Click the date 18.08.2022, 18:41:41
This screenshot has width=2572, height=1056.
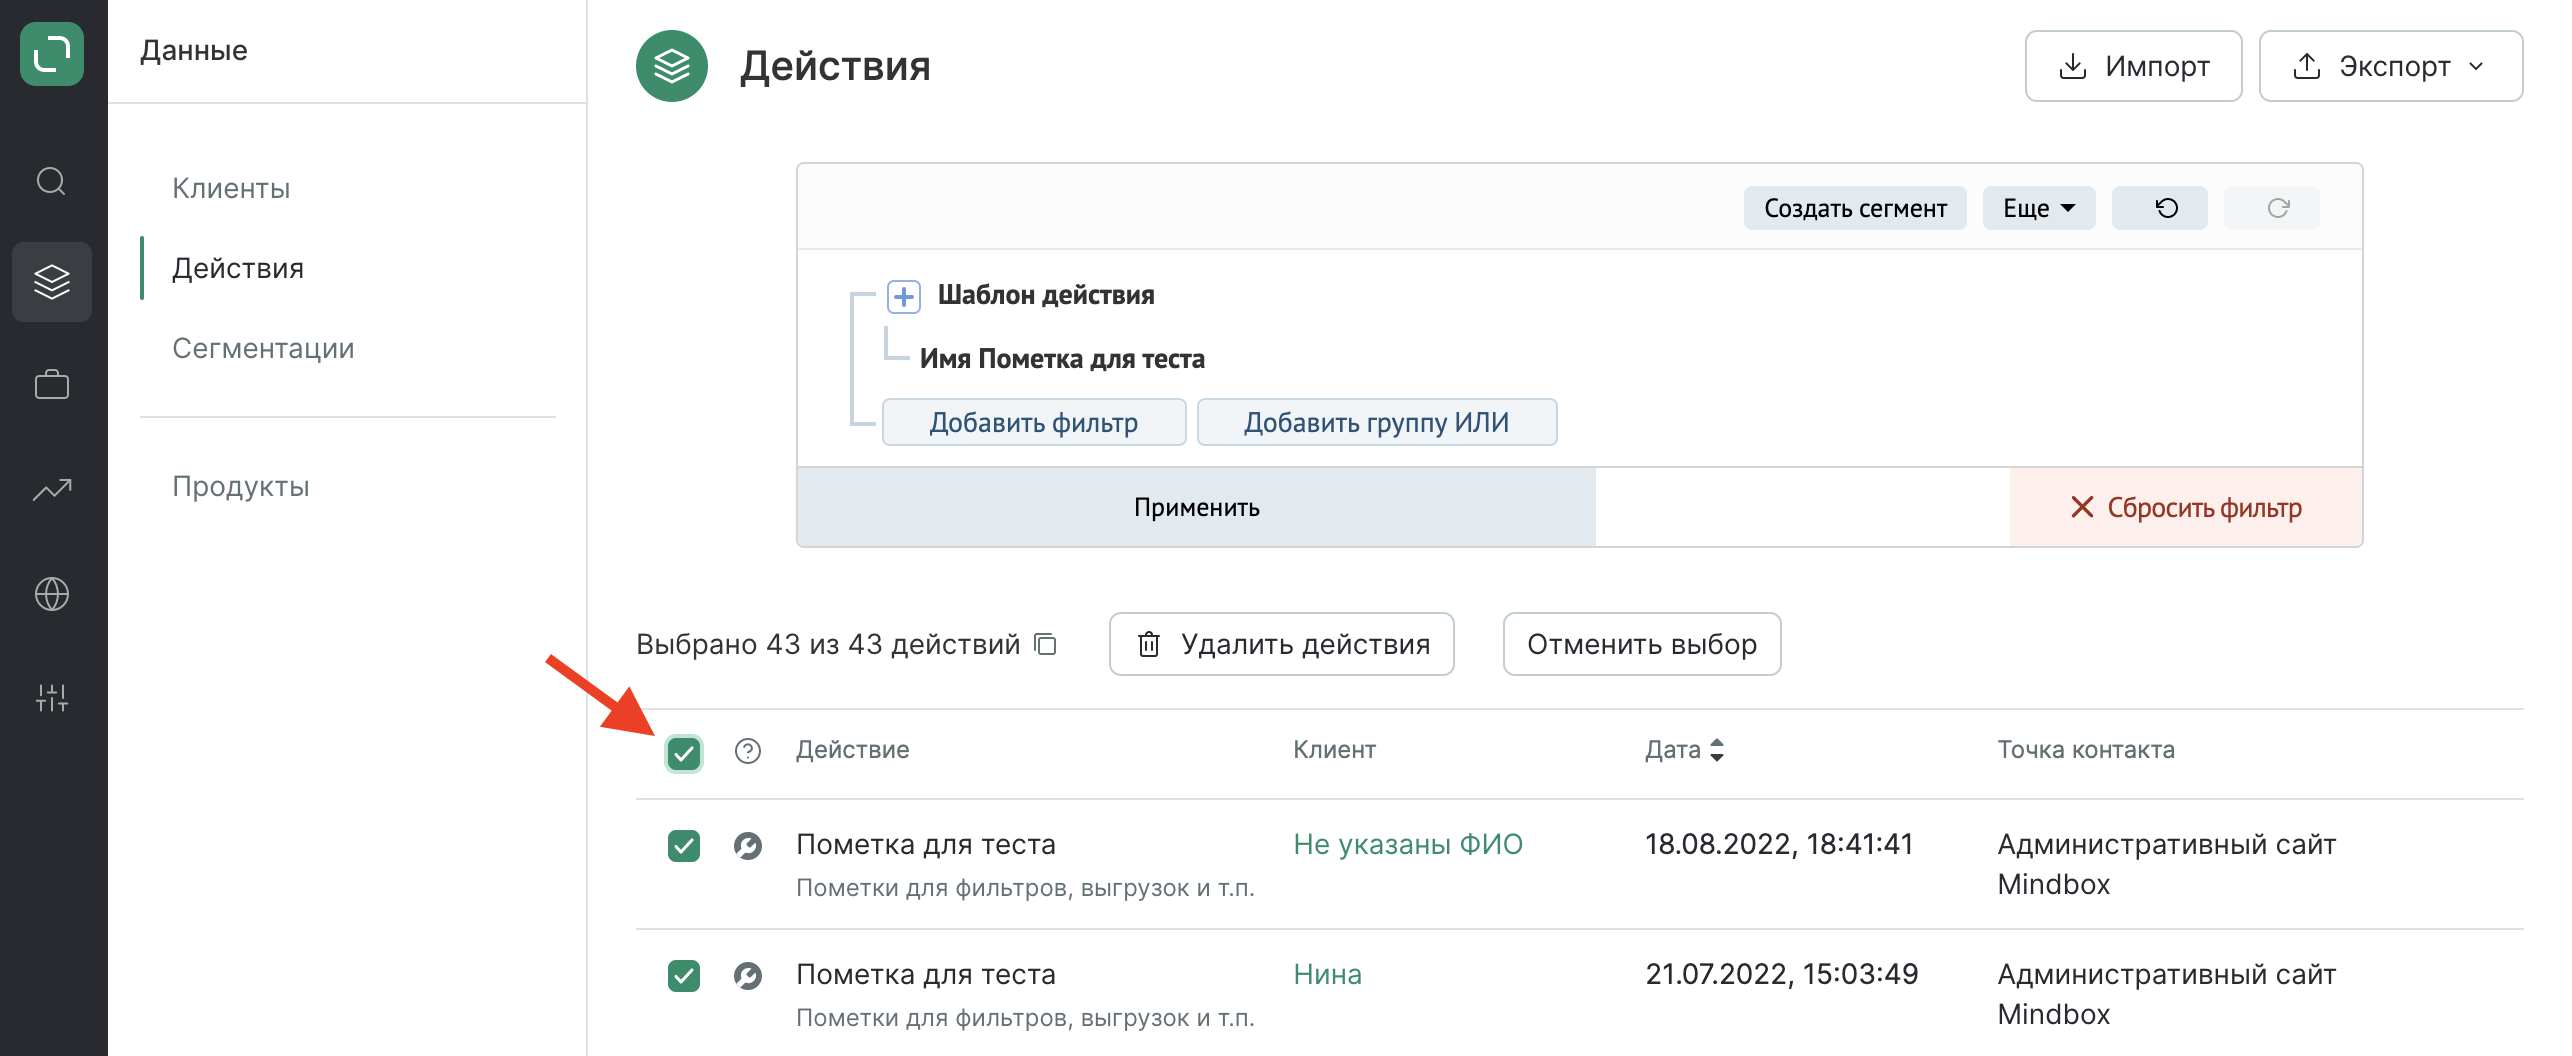point(1779,844)
